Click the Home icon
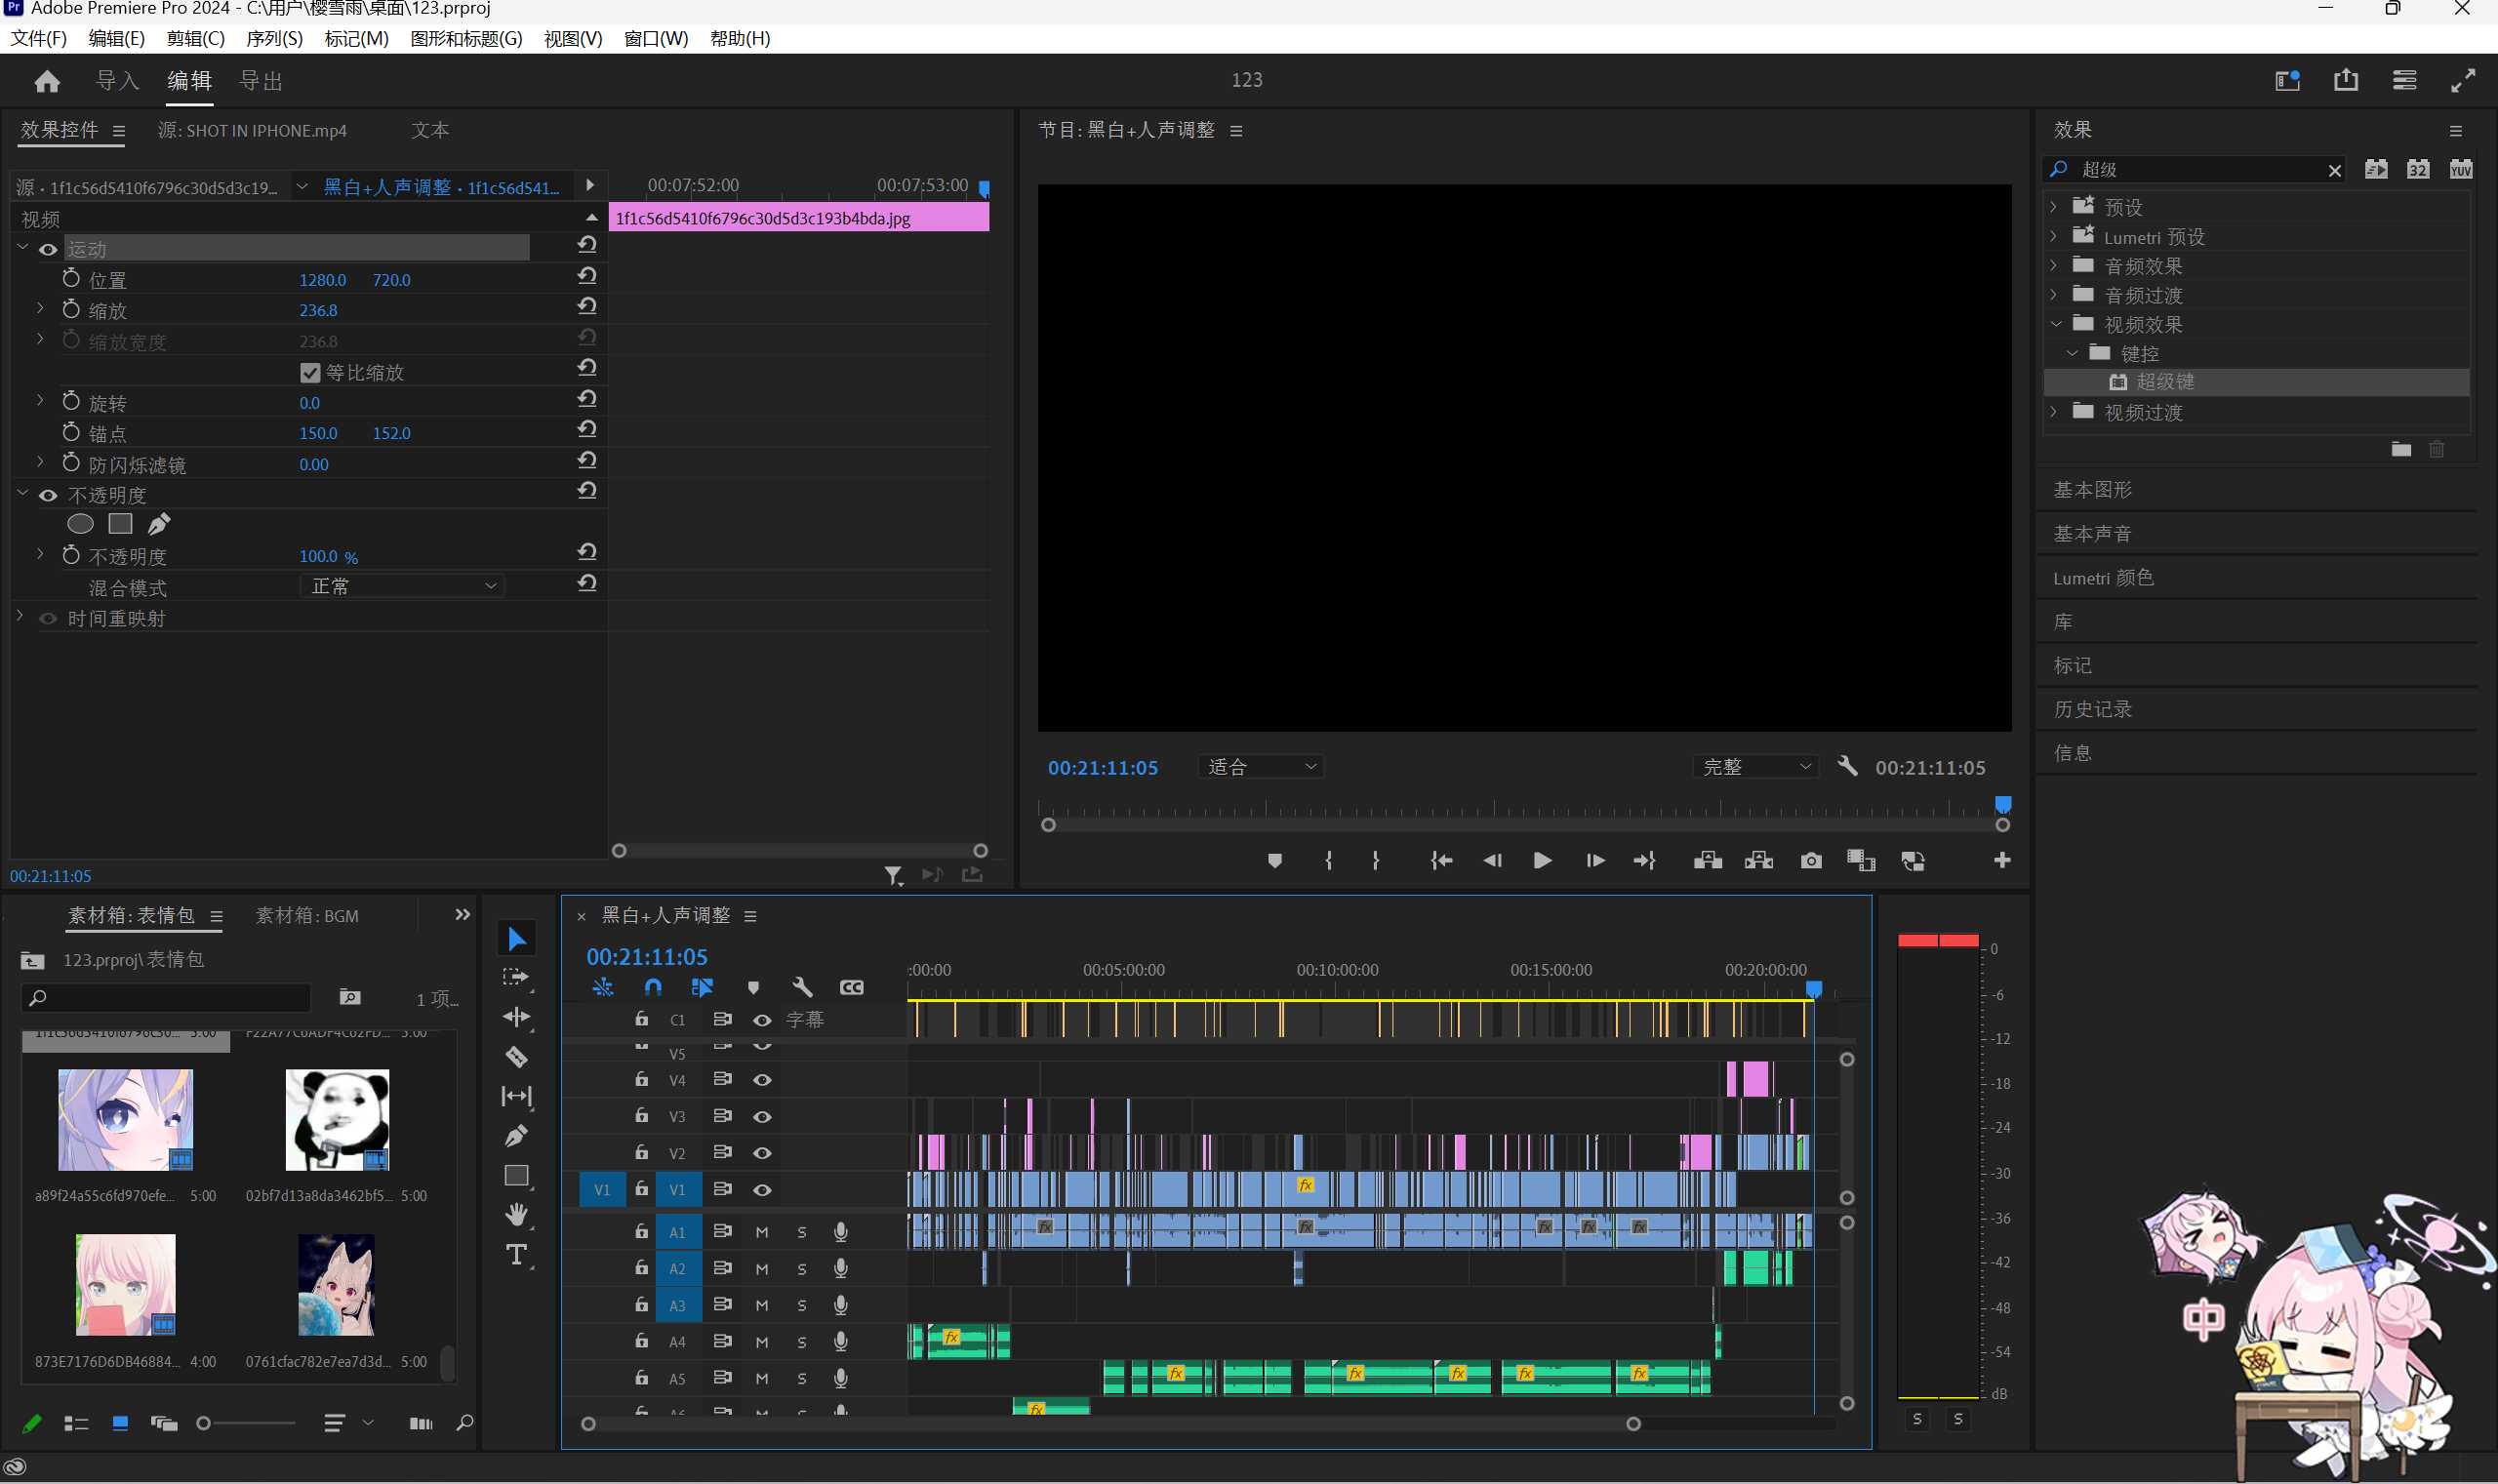This screenshot has height=1484, width=2498. (47, 81)
